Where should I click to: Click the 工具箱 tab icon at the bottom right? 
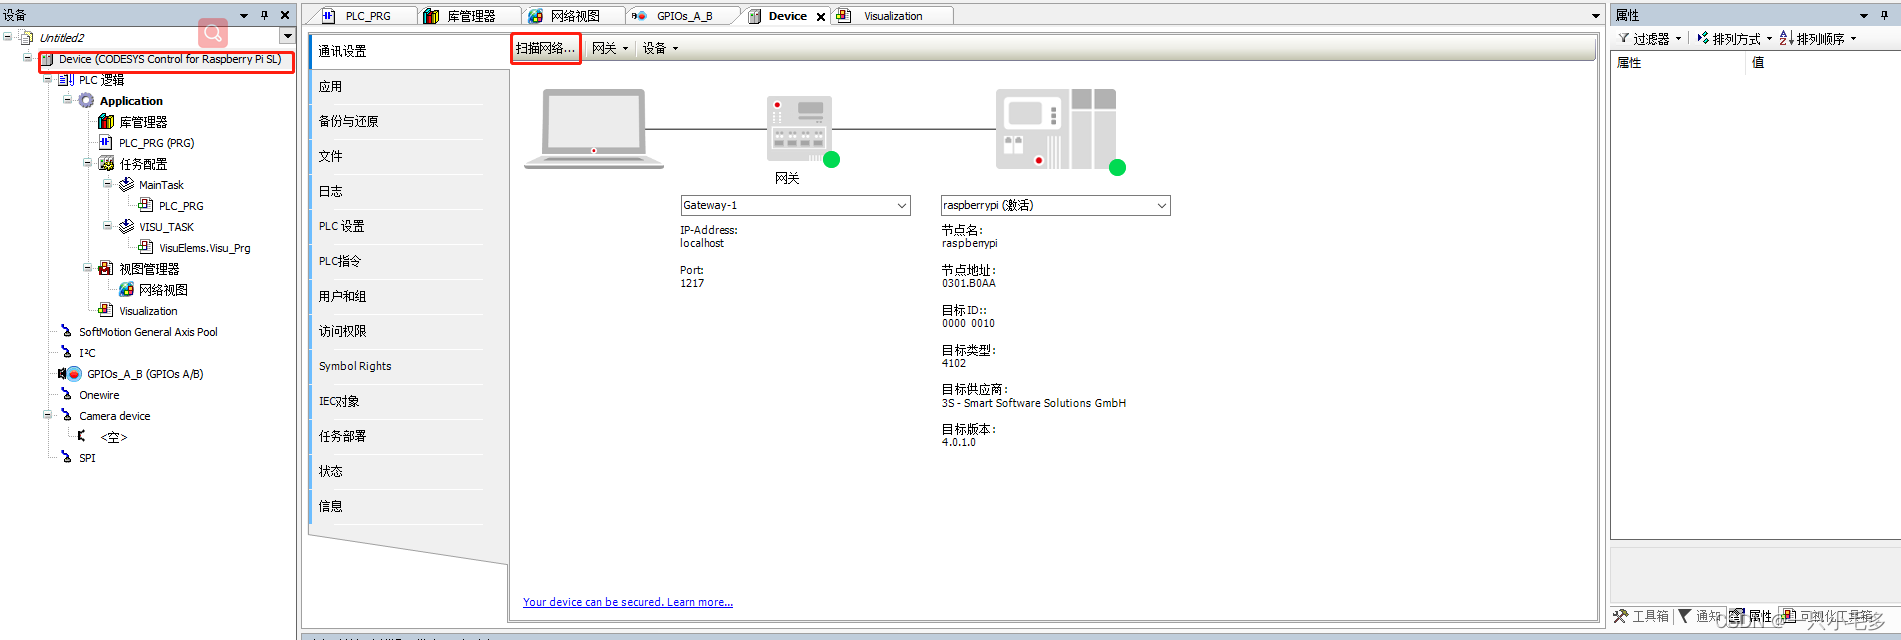[1620, 616]
